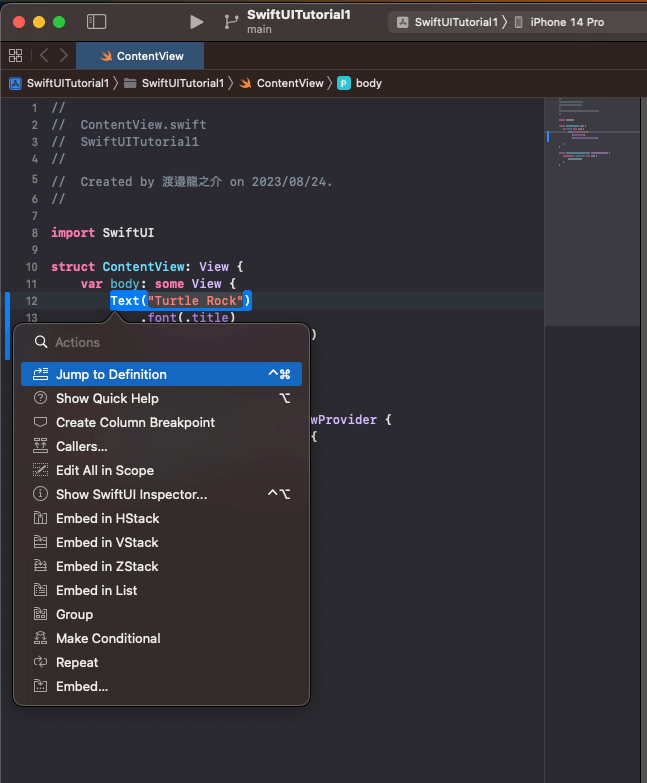Choose the iPhone 14 Pro destination
This screenshot has width=647, height=783.
point(560,22)
